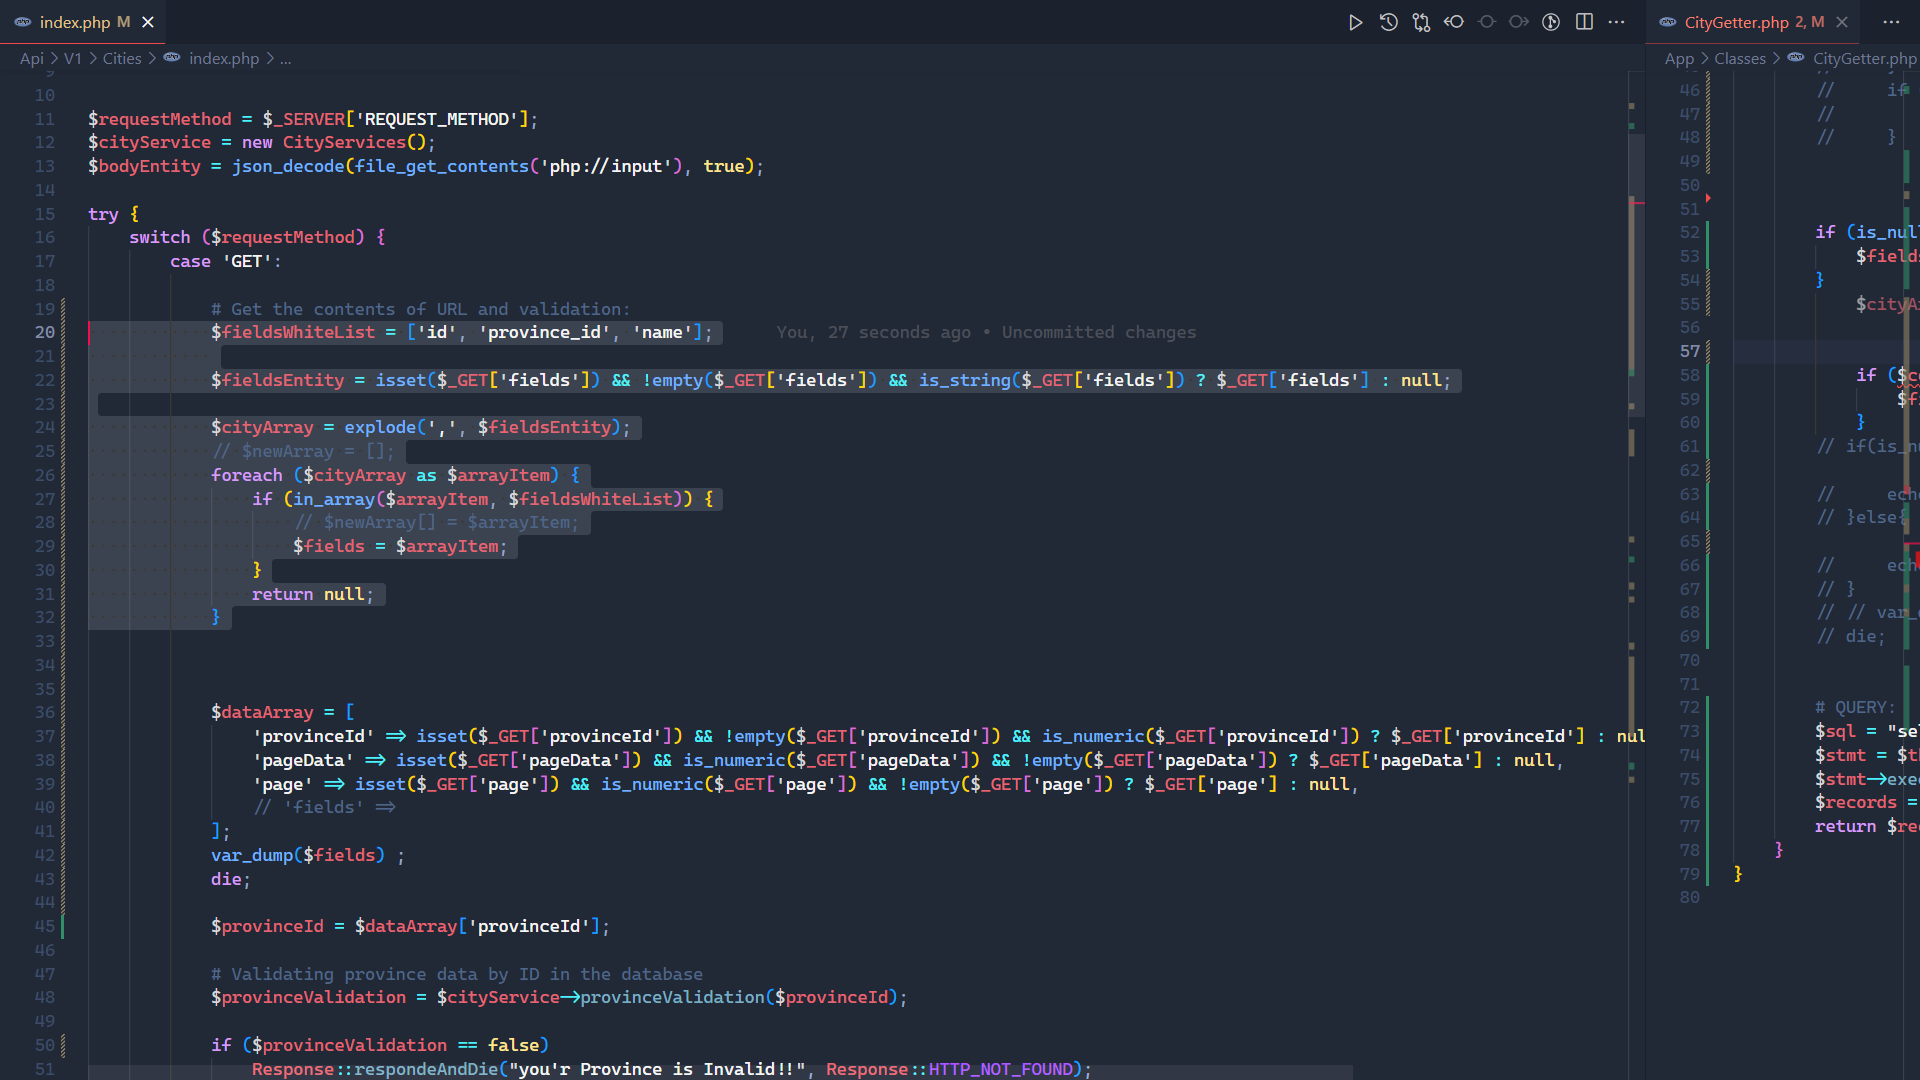
Task: Open more actions for index.php editor
Action: (1617, 22)
